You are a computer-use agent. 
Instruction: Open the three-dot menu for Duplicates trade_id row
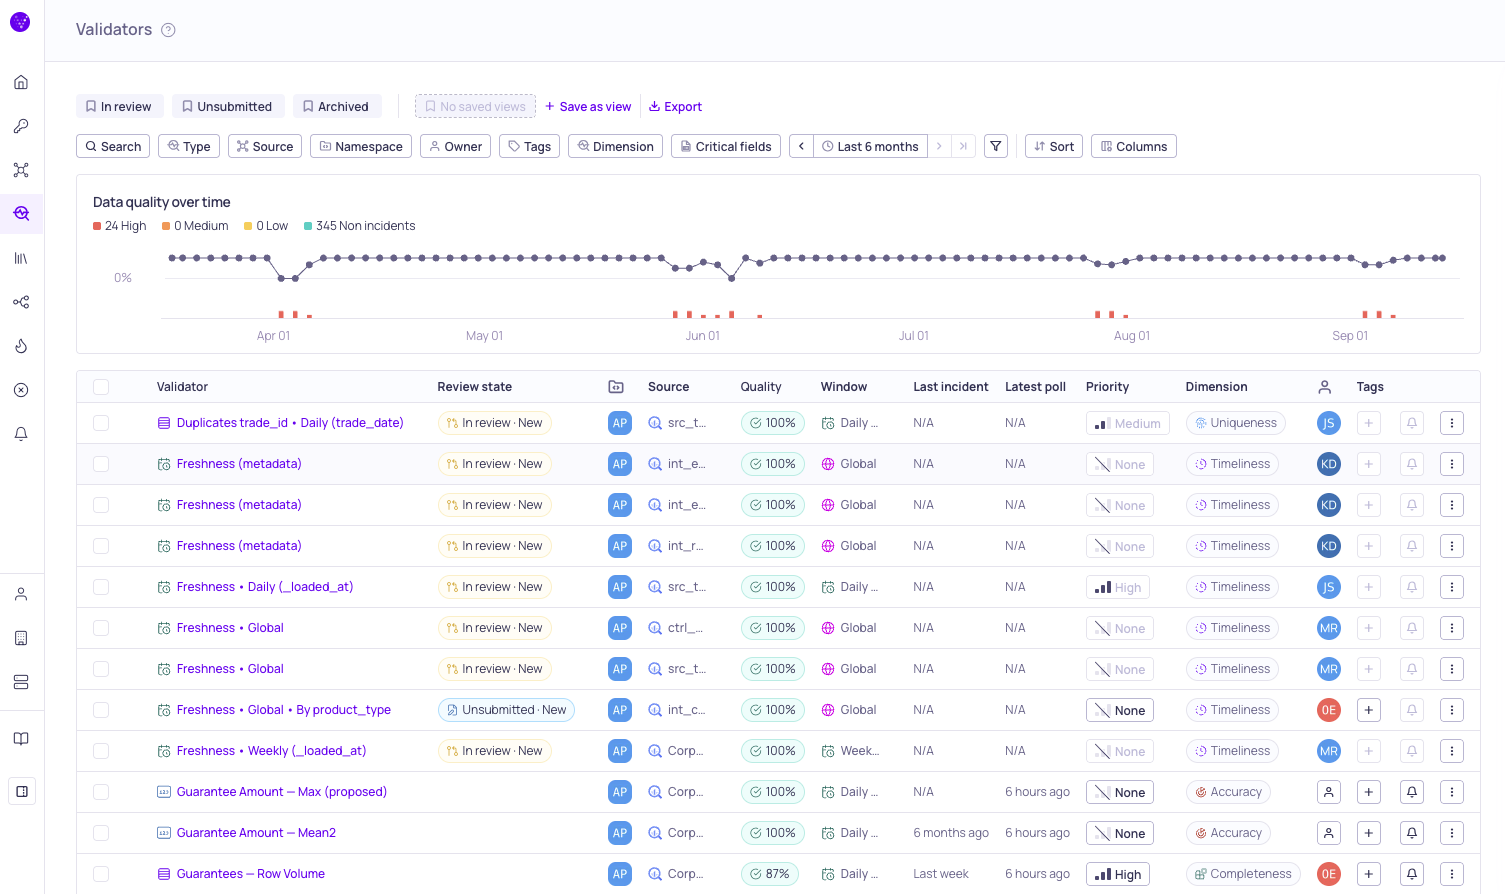click(1452, 423)
